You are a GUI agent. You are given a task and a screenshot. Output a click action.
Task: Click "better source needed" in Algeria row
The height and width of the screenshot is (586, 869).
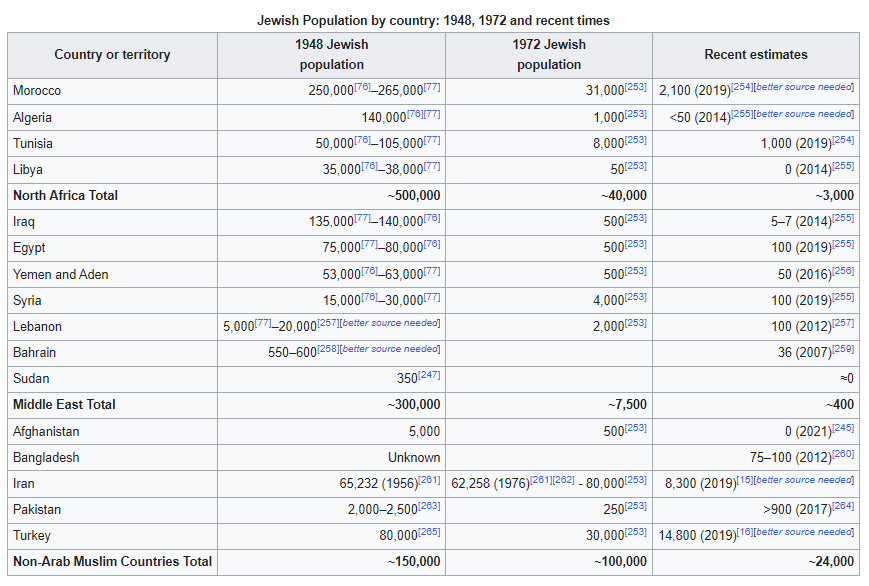pyautogui.click(x=805, y=114)
